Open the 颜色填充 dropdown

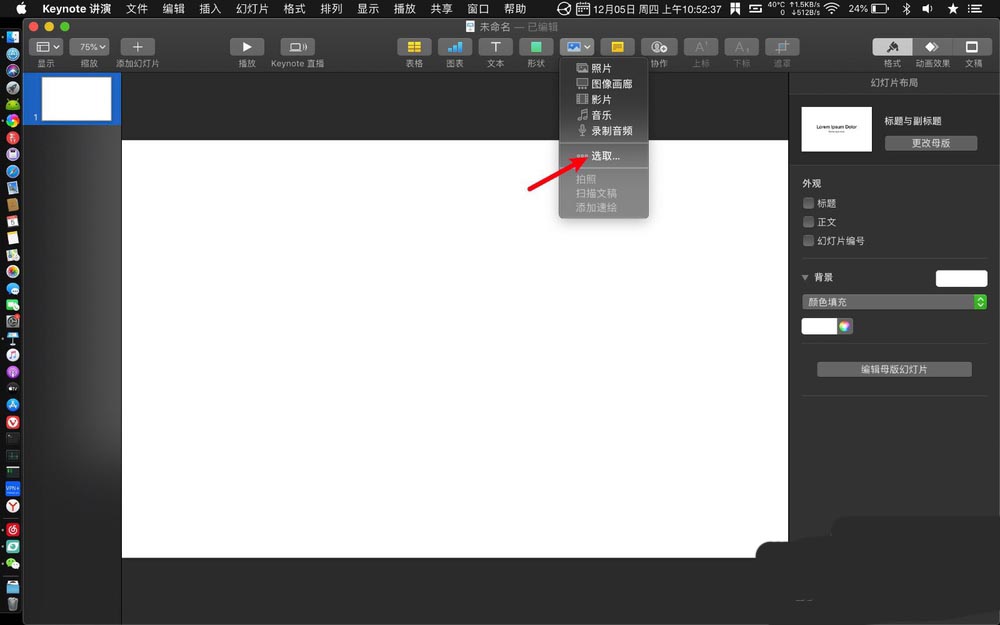click(894, 302)
